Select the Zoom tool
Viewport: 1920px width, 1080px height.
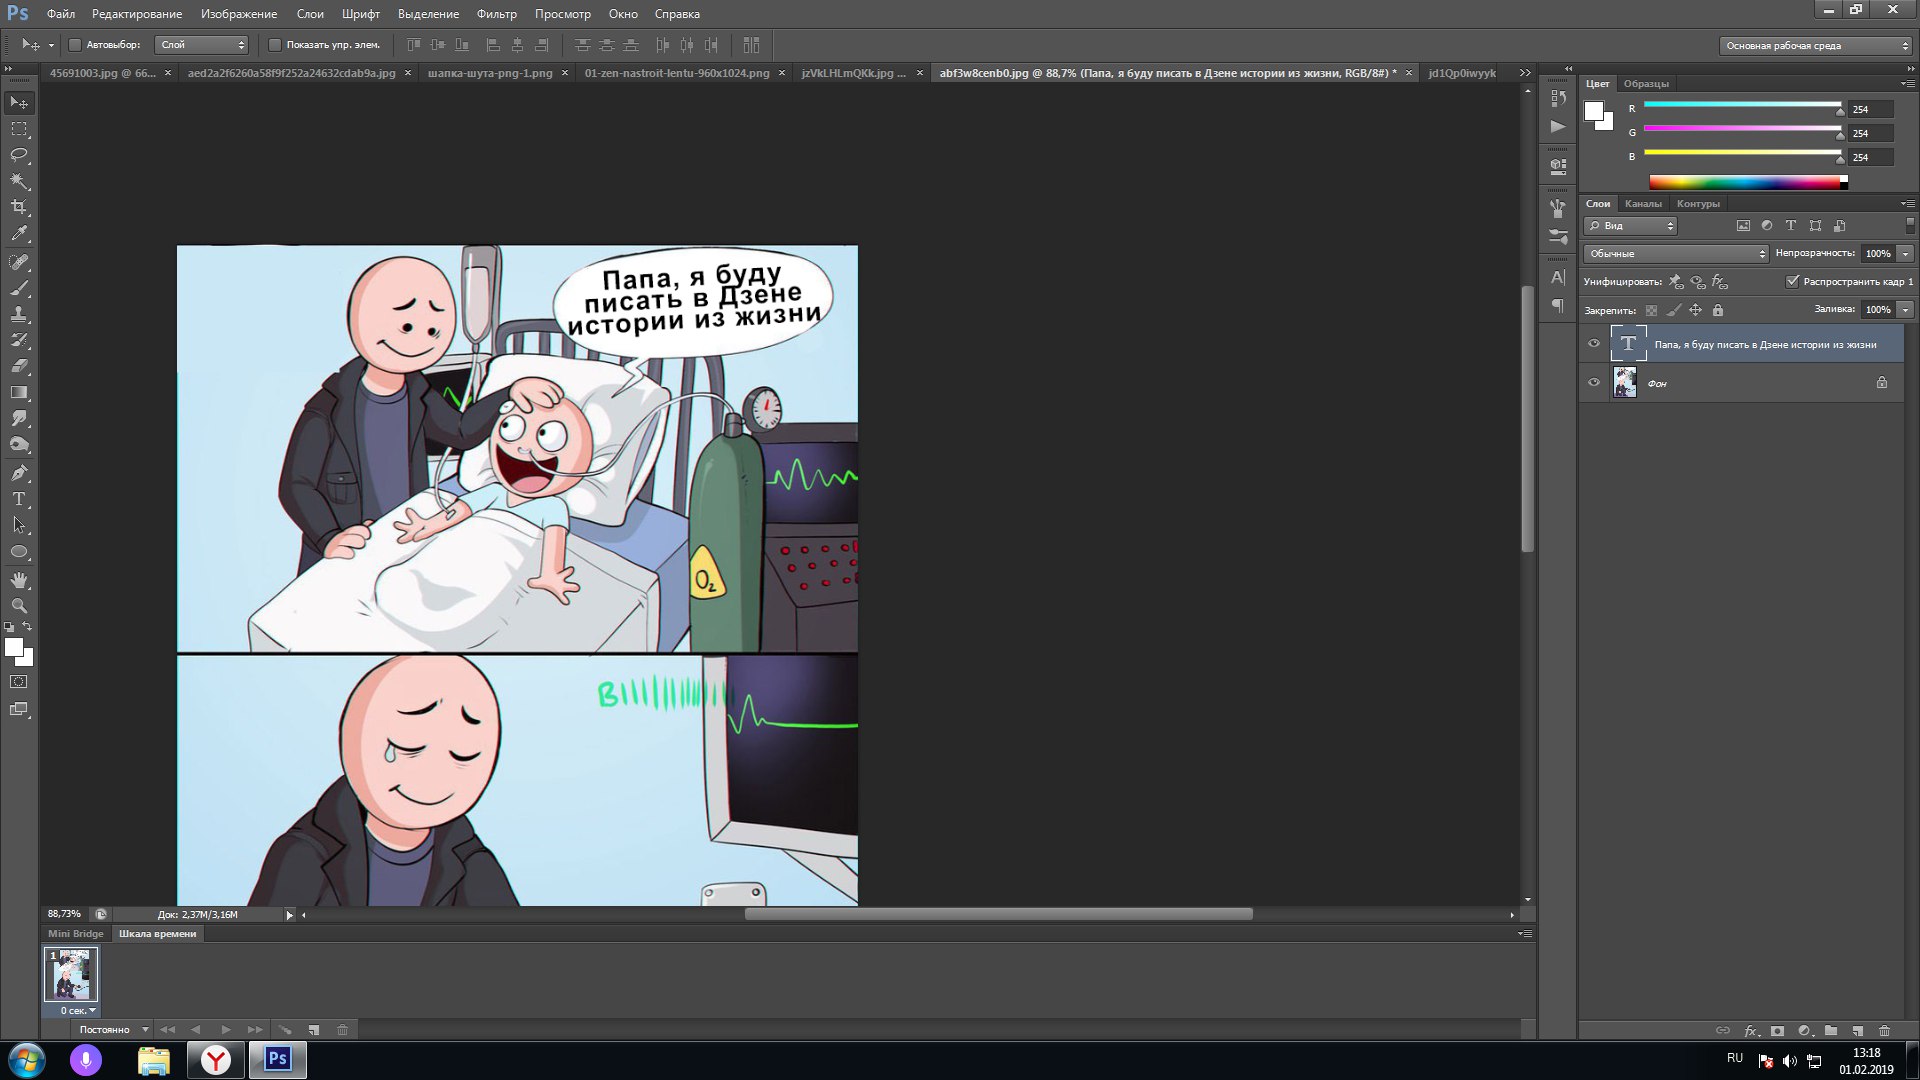tap(19, 606)
